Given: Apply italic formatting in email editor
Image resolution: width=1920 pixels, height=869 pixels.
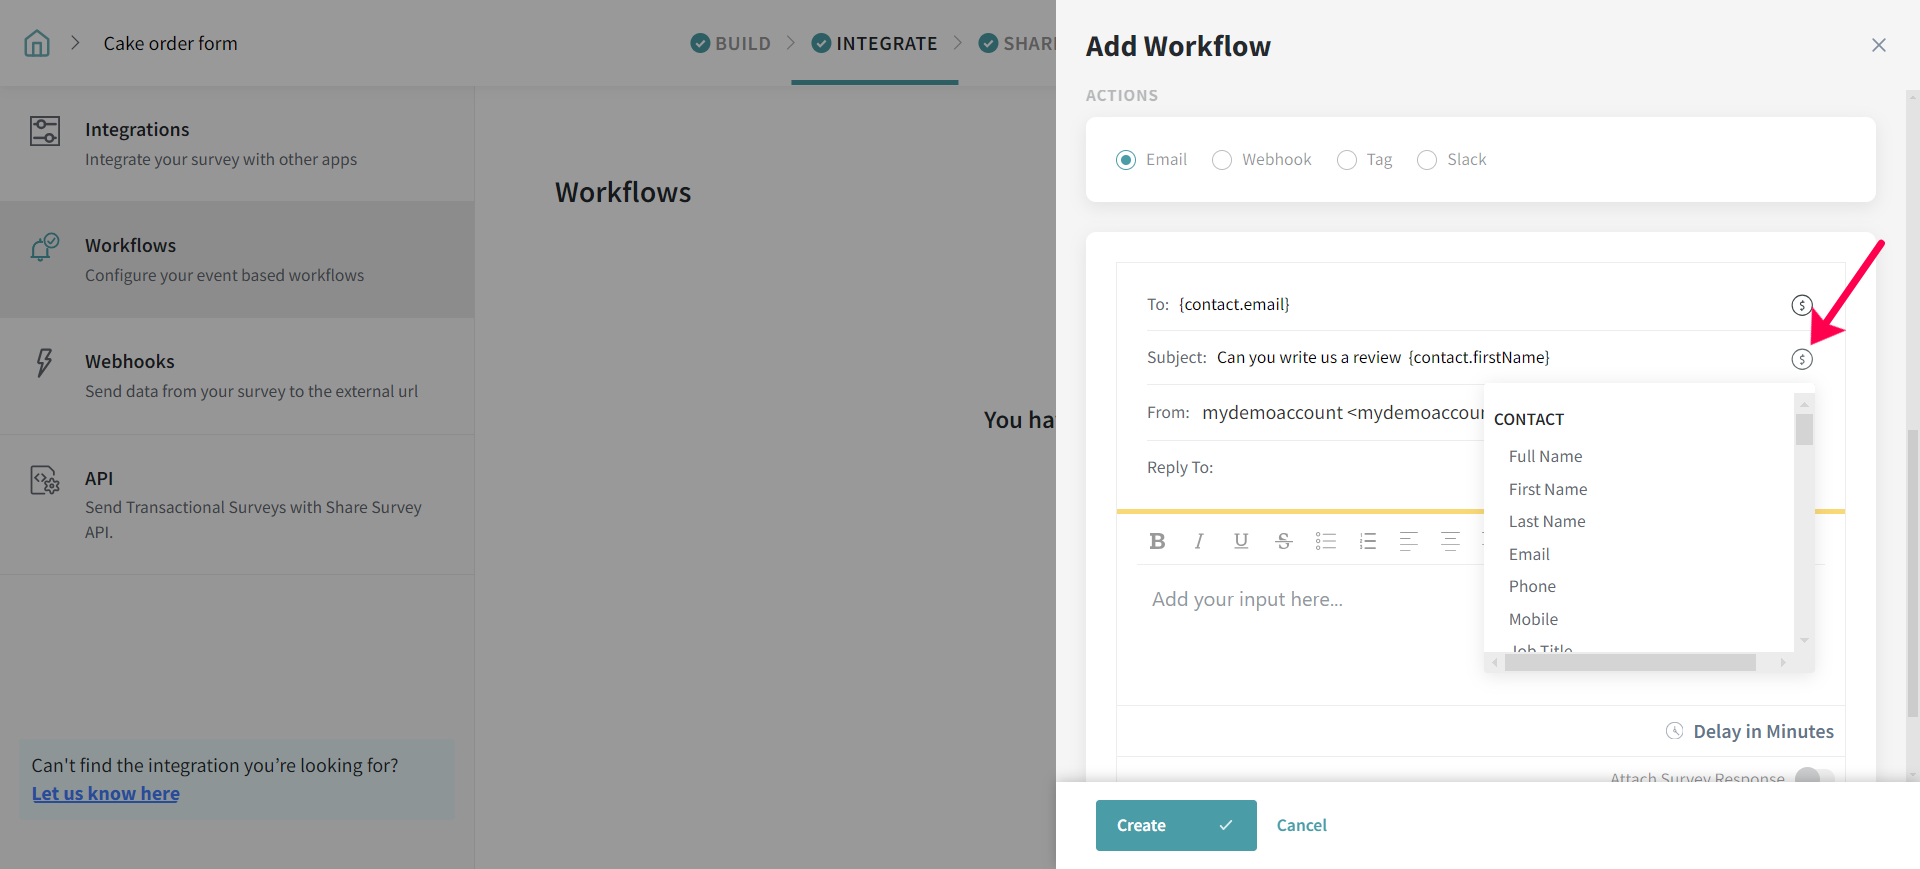Looking at the screenshot, I should (x=1198, y=541).
